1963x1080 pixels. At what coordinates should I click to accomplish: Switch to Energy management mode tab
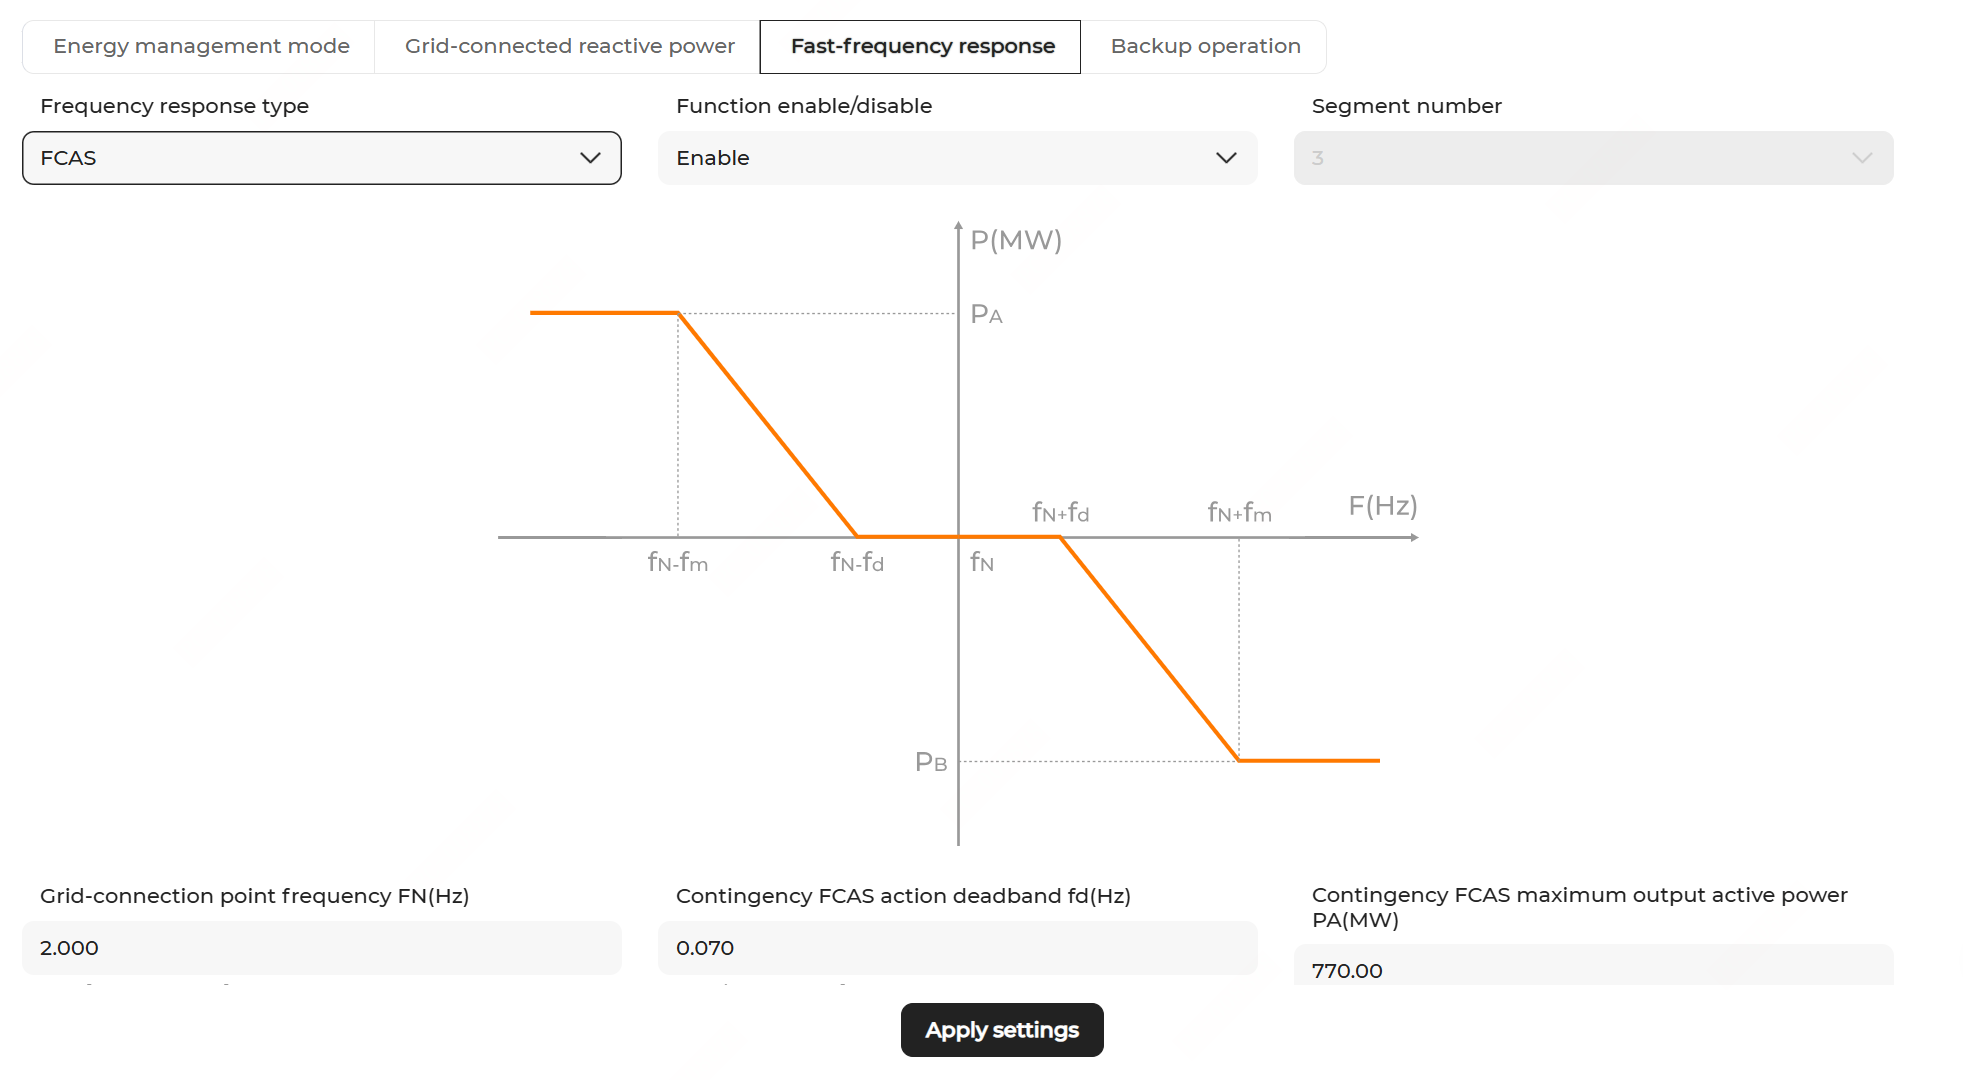tap(200, 47)
